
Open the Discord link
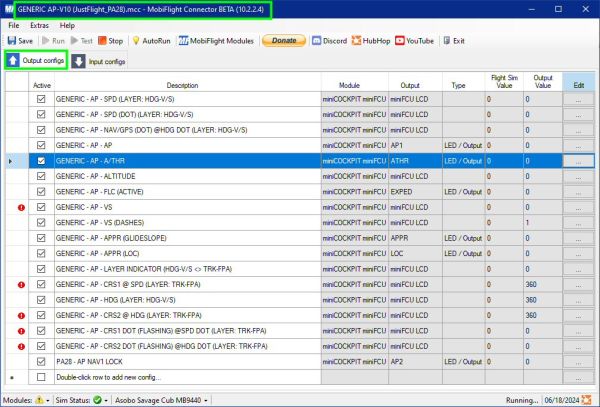coord(329,41)
